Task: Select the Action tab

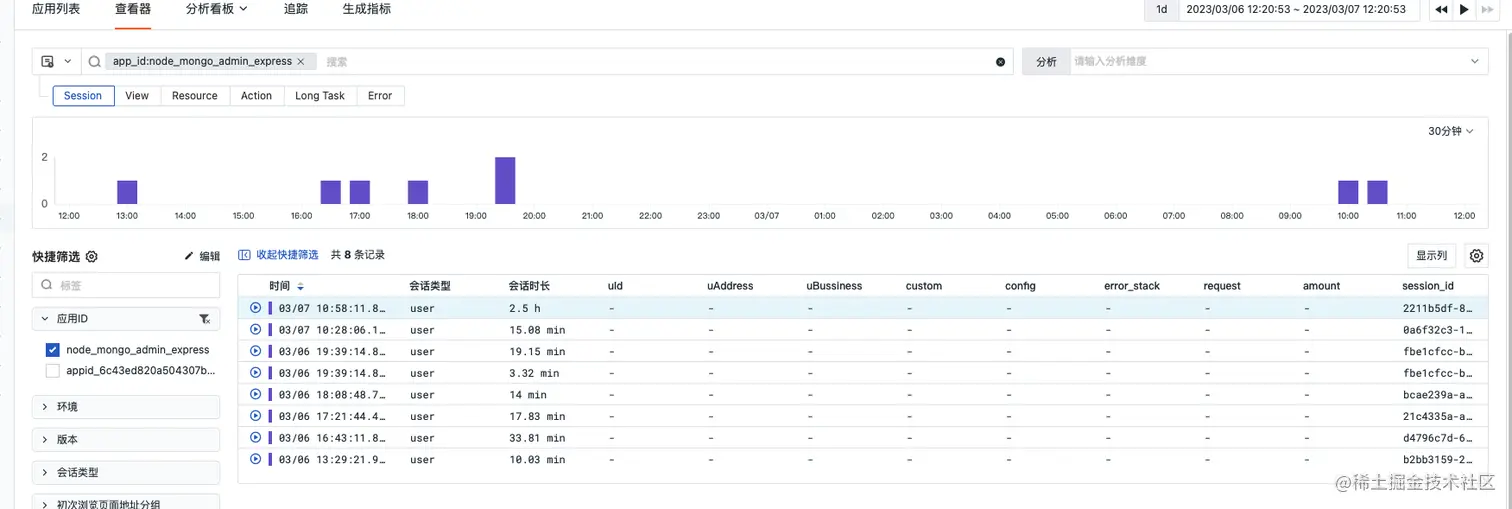Action: pos(256,96)
